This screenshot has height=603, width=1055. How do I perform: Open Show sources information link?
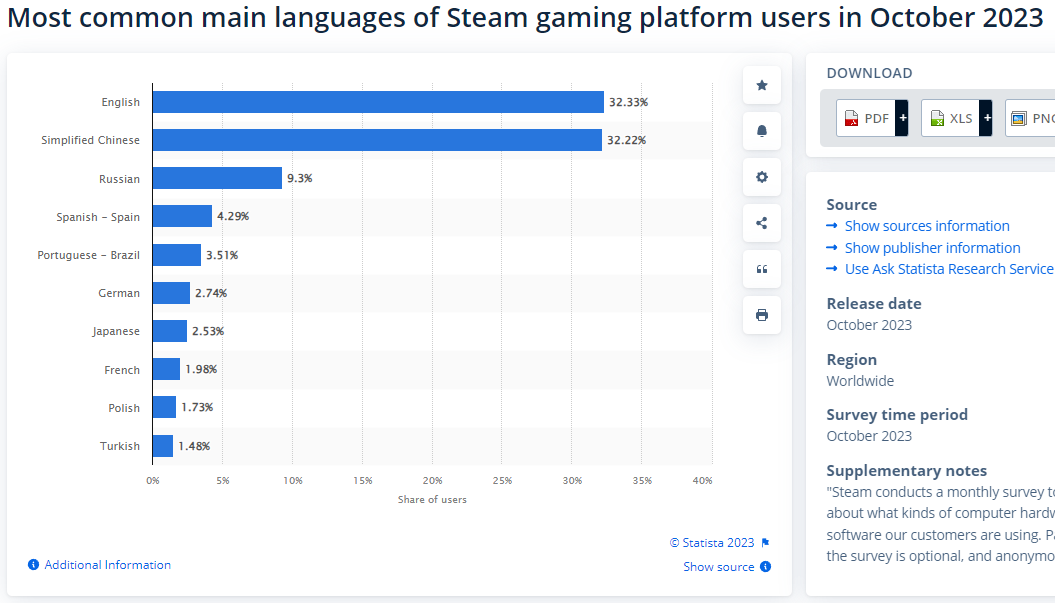(x=927, y=226)
